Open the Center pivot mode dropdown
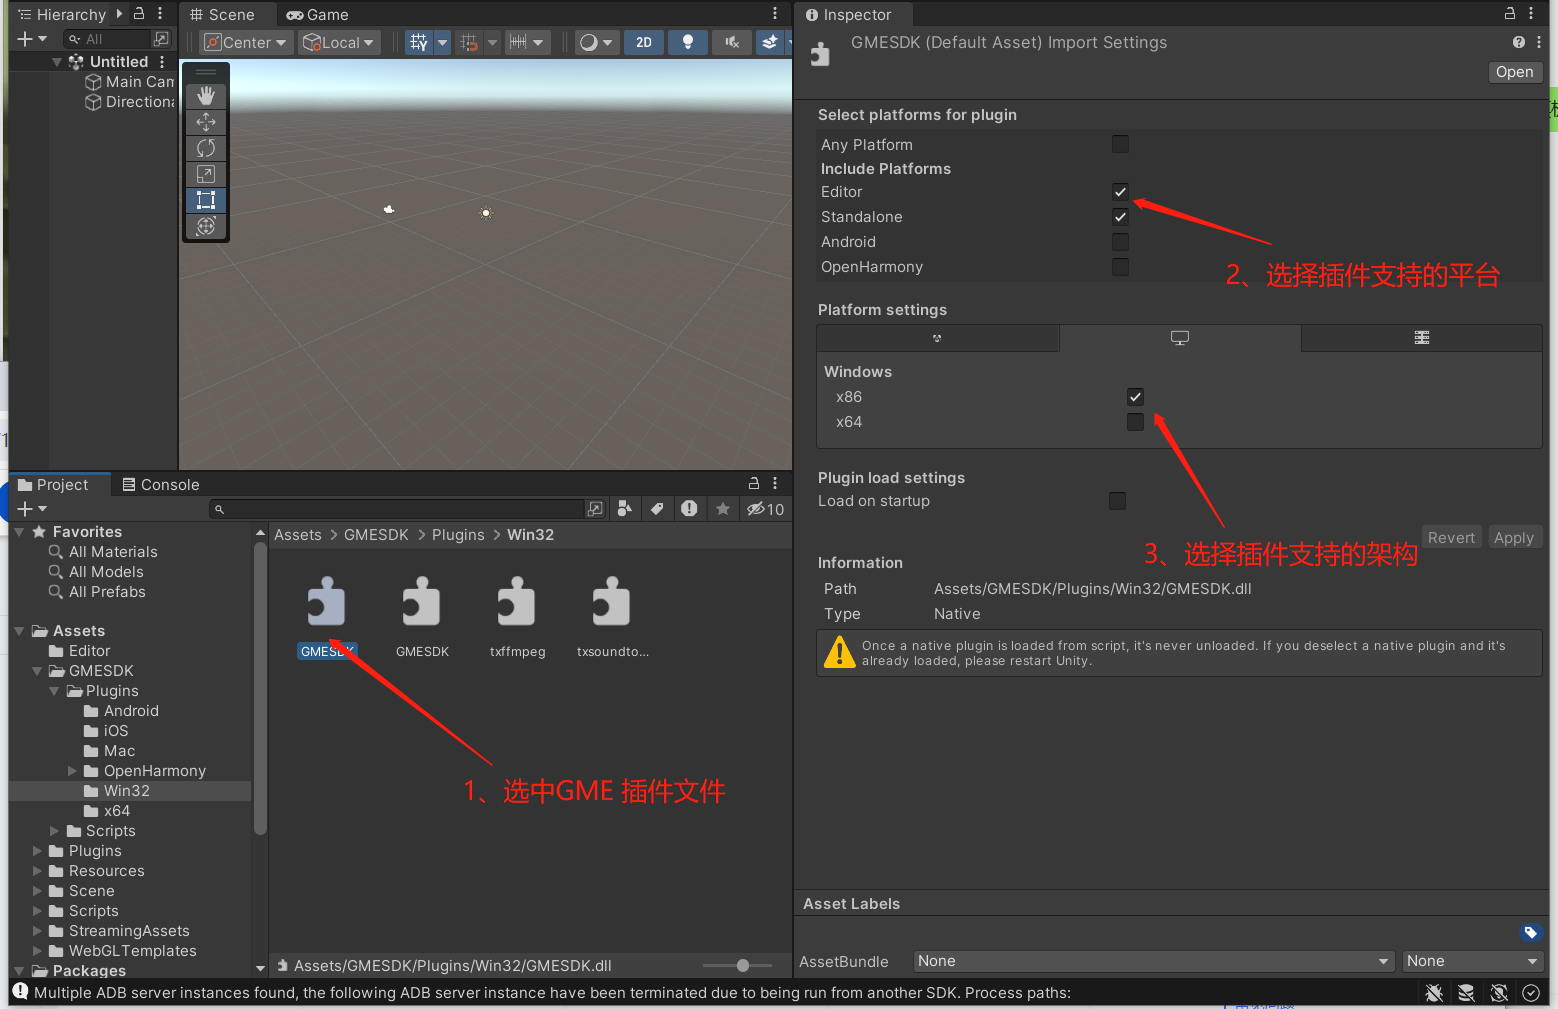Viewport: 1558px width, 1009px height. point(246,42)
